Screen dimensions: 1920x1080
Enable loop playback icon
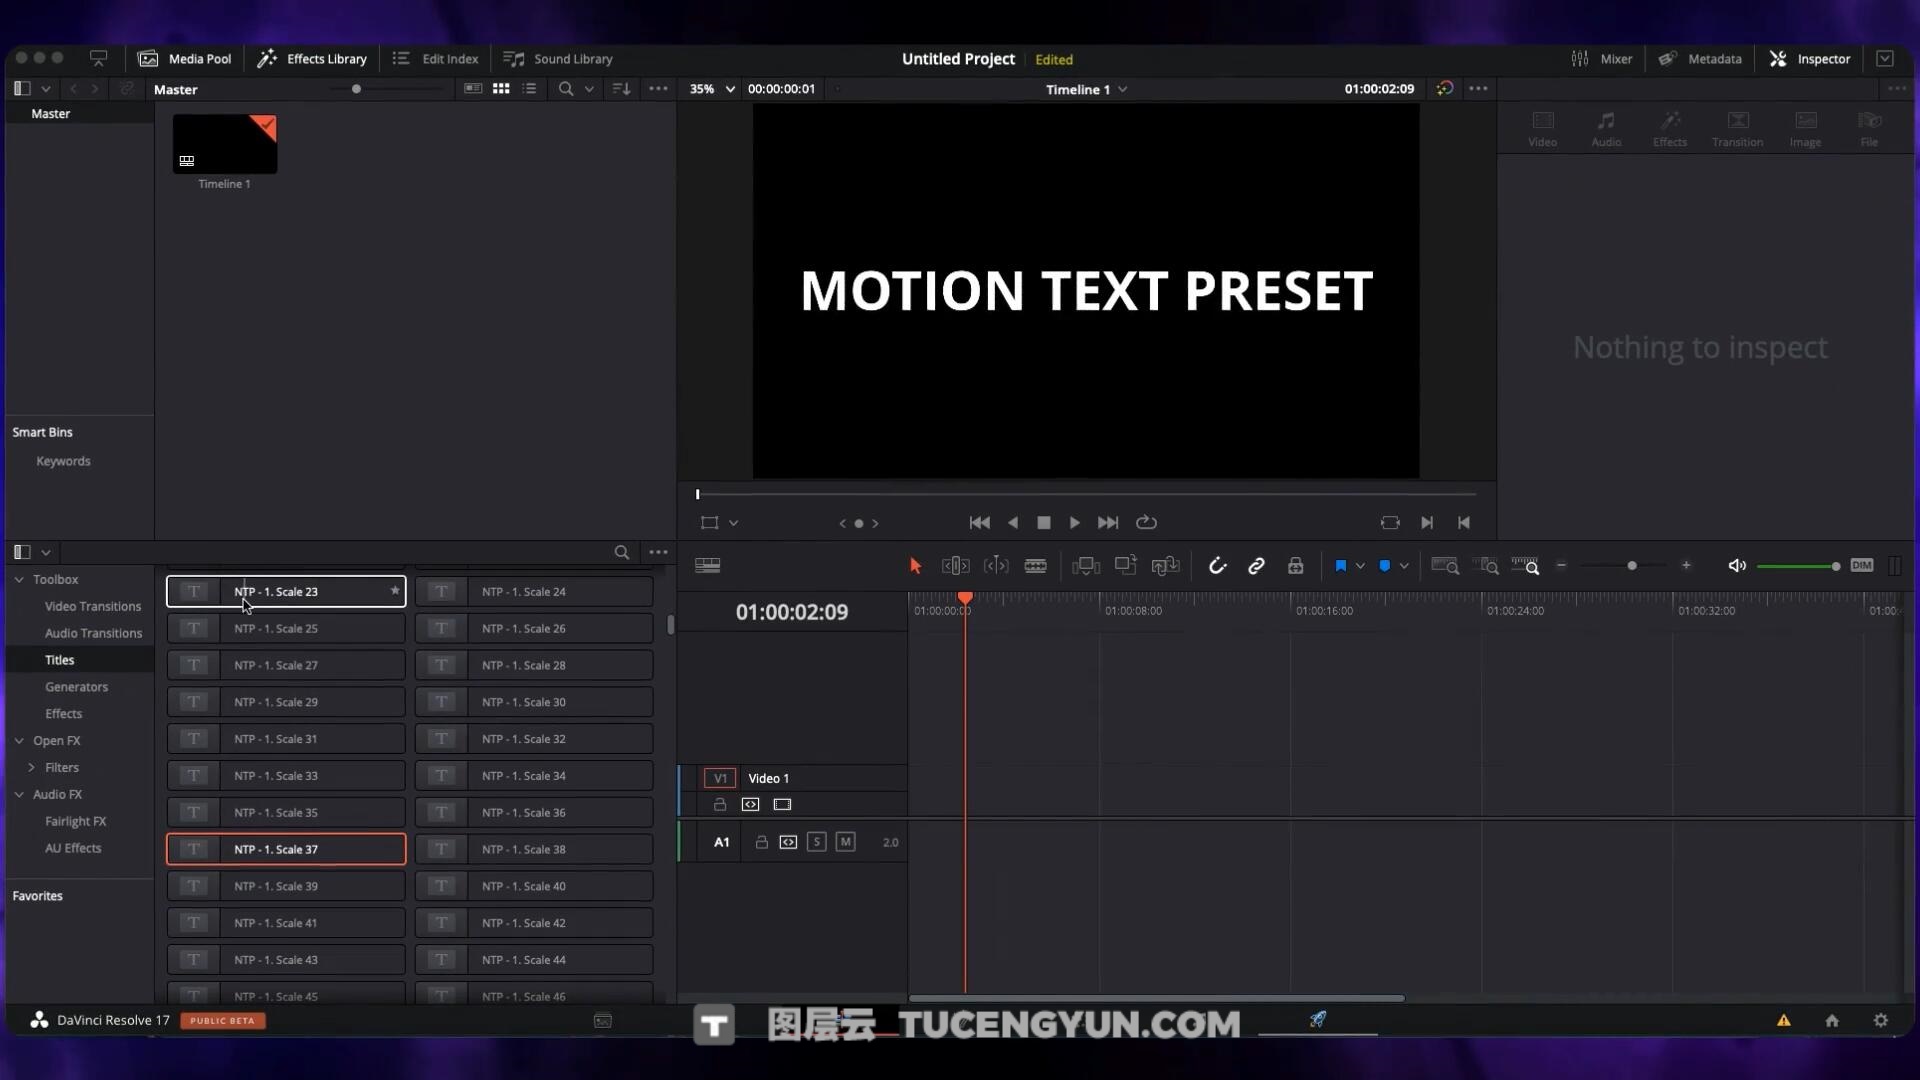1146,523
